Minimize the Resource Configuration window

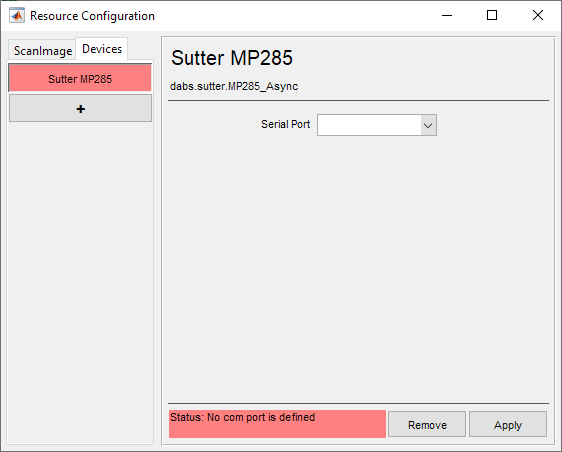(x=447, y=15)
